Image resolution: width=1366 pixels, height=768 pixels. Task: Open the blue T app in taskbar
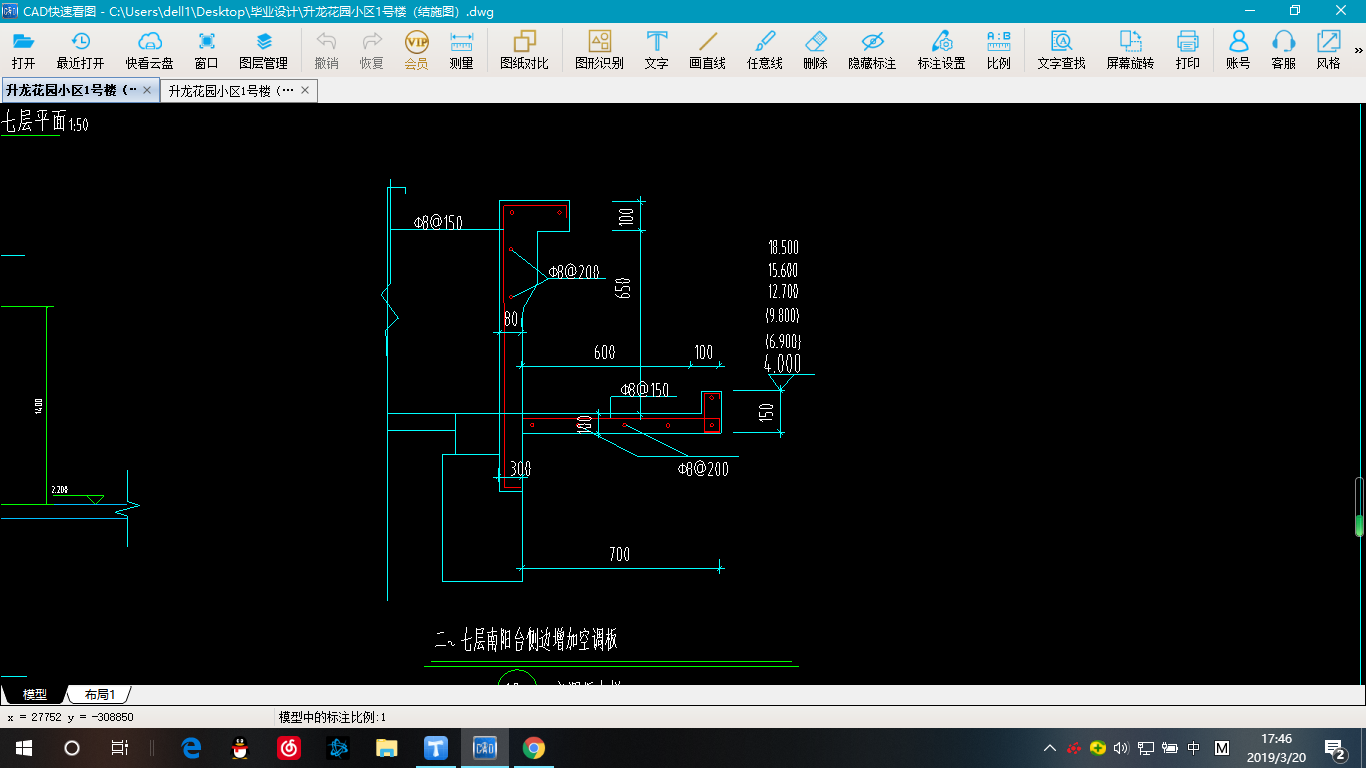coord(436,748)
